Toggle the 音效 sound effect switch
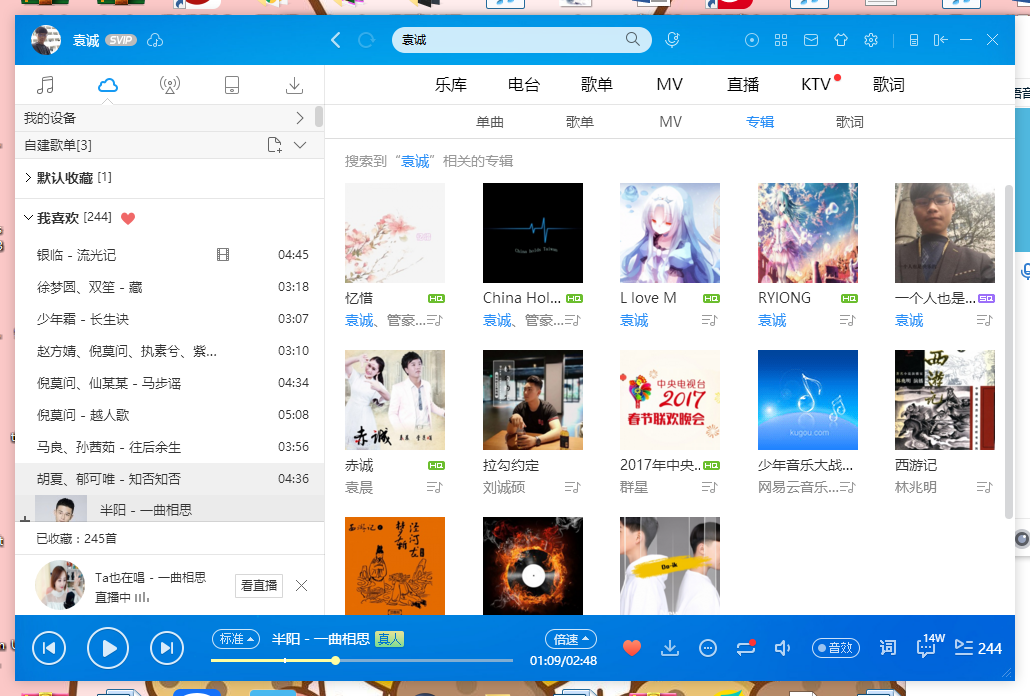The width and height of the screenshot is (1030, 696). [836, 648]
